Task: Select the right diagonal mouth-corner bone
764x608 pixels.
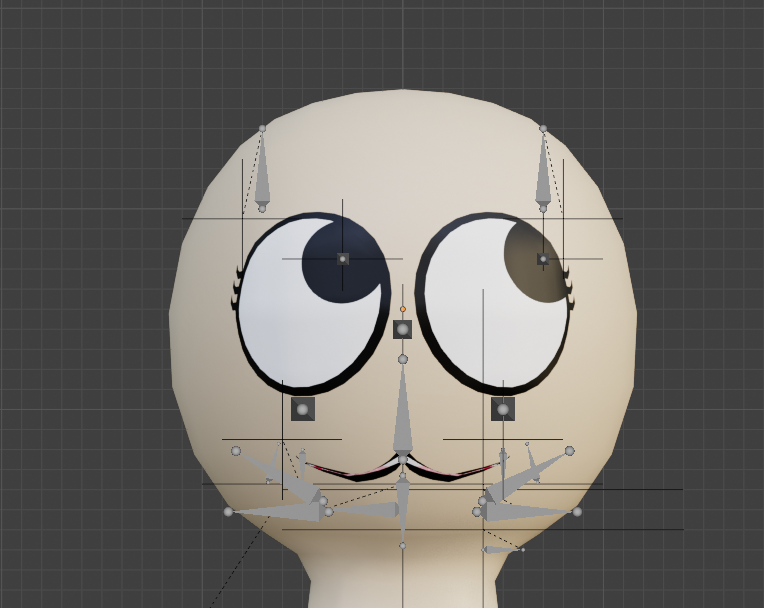Action: pyautogui.click(x=526, y=477)
